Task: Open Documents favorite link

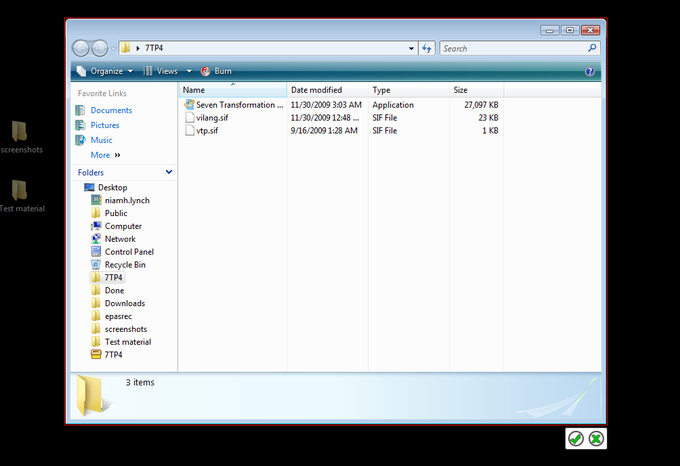Action: click(x=111, y=110)
